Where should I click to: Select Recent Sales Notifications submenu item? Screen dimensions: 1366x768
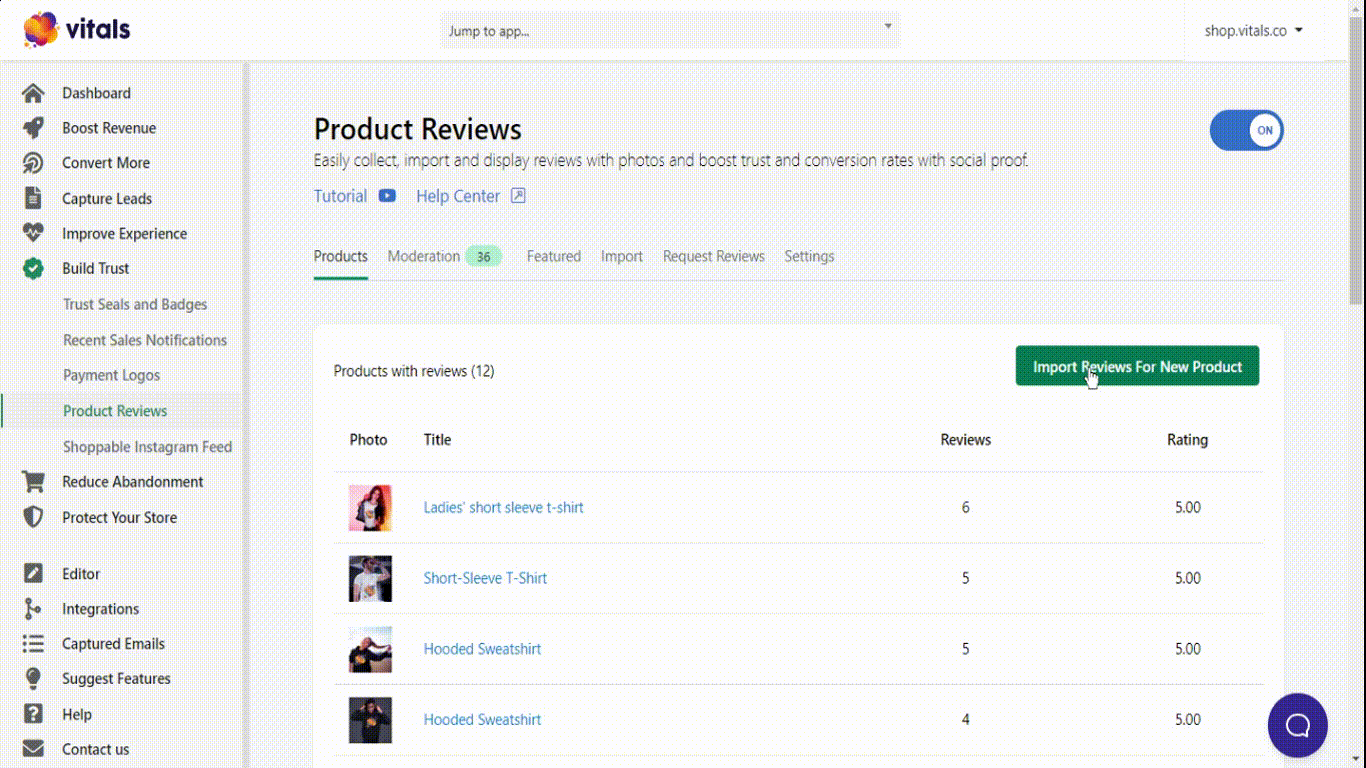(x=145, y=340)
